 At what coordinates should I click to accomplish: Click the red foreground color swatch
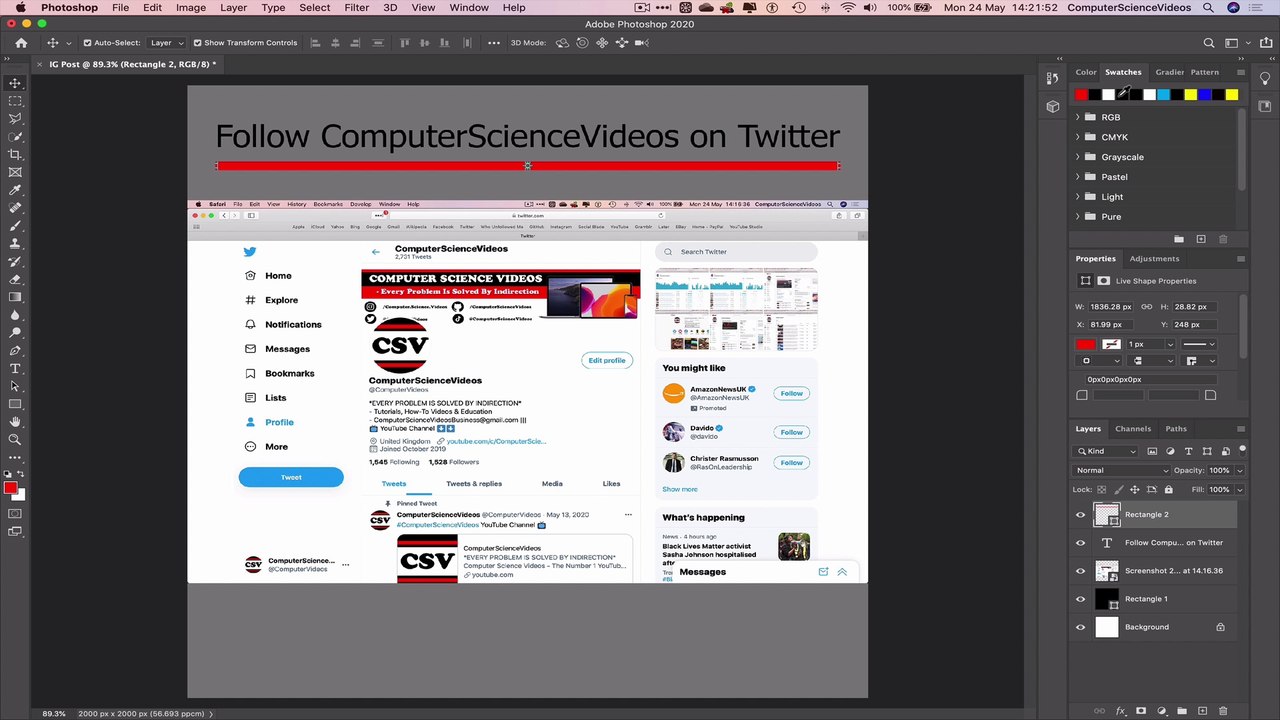click(10, 488)
